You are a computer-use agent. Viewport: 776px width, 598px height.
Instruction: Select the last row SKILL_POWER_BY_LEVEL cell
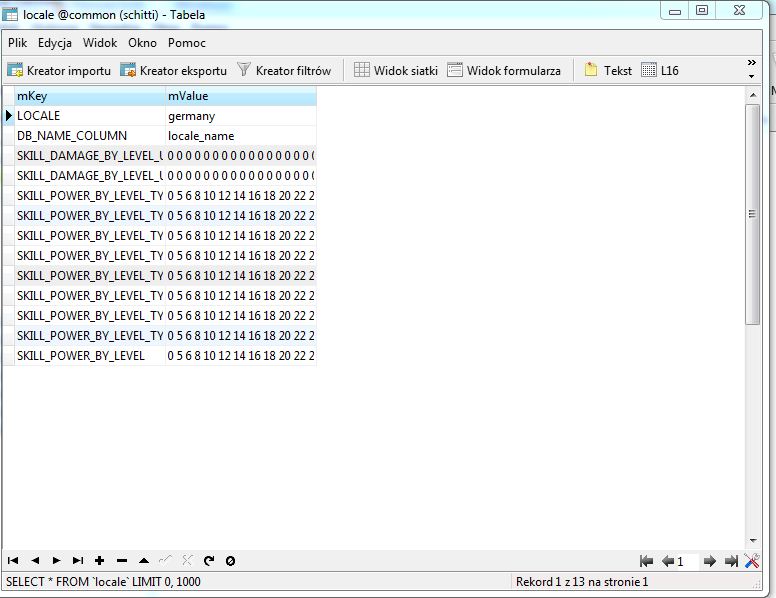pos(90,355)
